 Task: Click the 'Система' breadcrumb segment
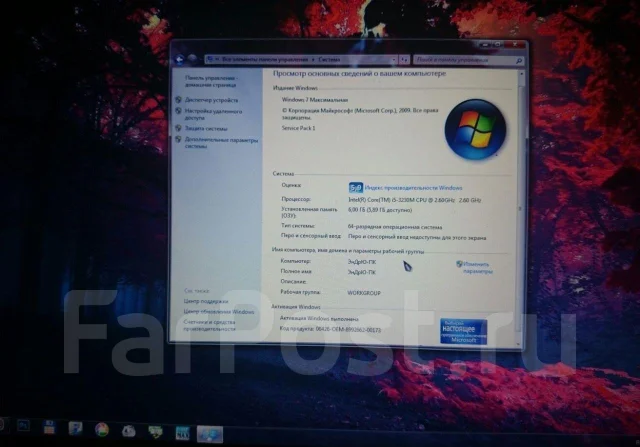329,60
